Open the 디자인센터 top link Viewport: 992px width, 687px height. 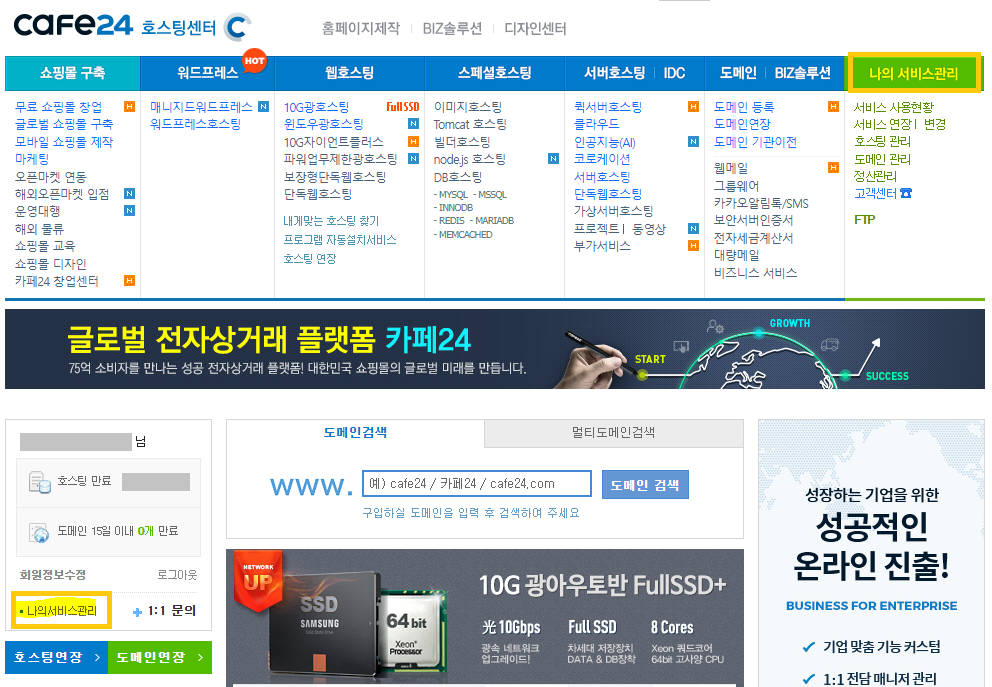tap(535, 28)
